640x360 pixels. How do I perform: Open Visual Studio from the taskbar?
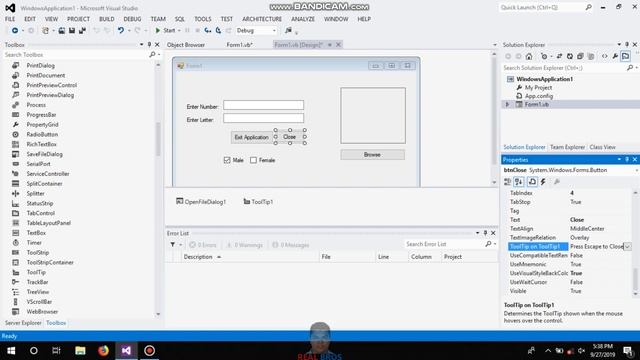(126, 350)
